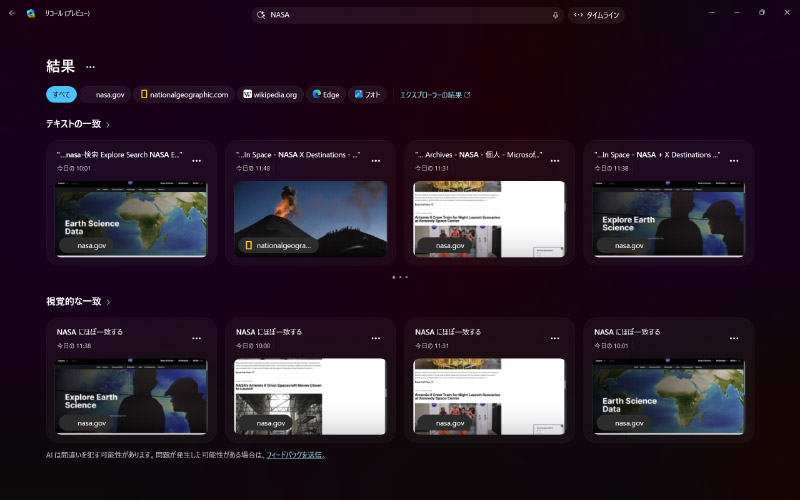Open Earth Science Data thumbnail in text matches

point(131,219)
